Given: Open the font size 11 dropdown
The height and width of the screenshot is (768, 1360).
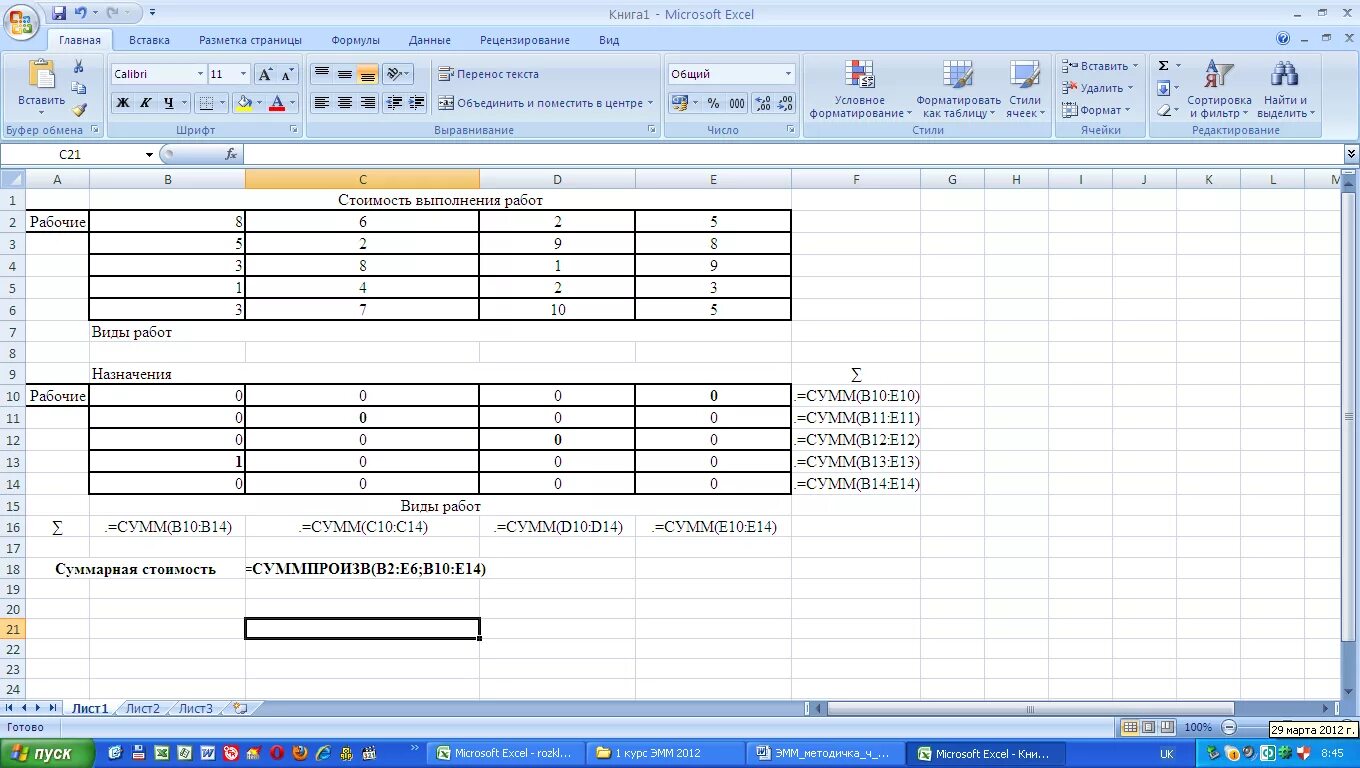Looking at the screenshot, I should (x=243, y=74).
